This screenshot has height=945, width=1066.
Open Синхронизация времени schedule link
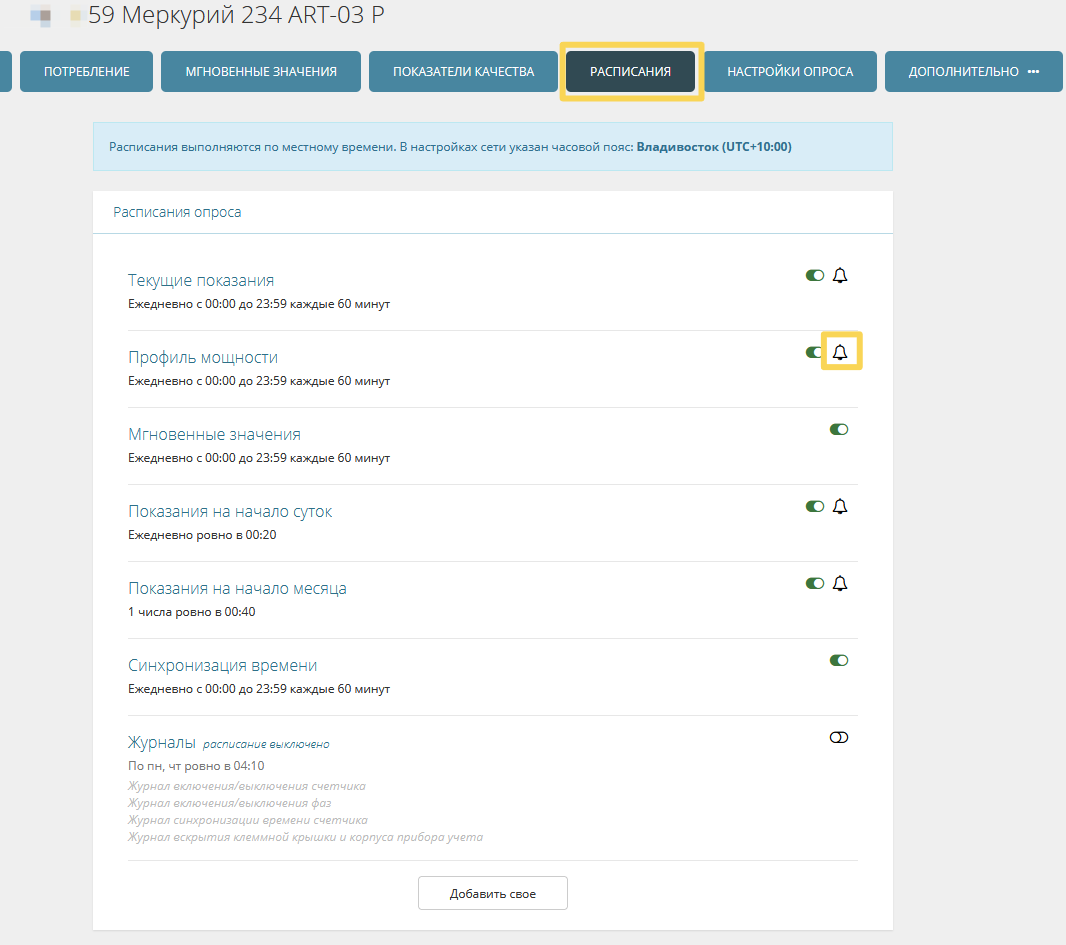(222, 666)
